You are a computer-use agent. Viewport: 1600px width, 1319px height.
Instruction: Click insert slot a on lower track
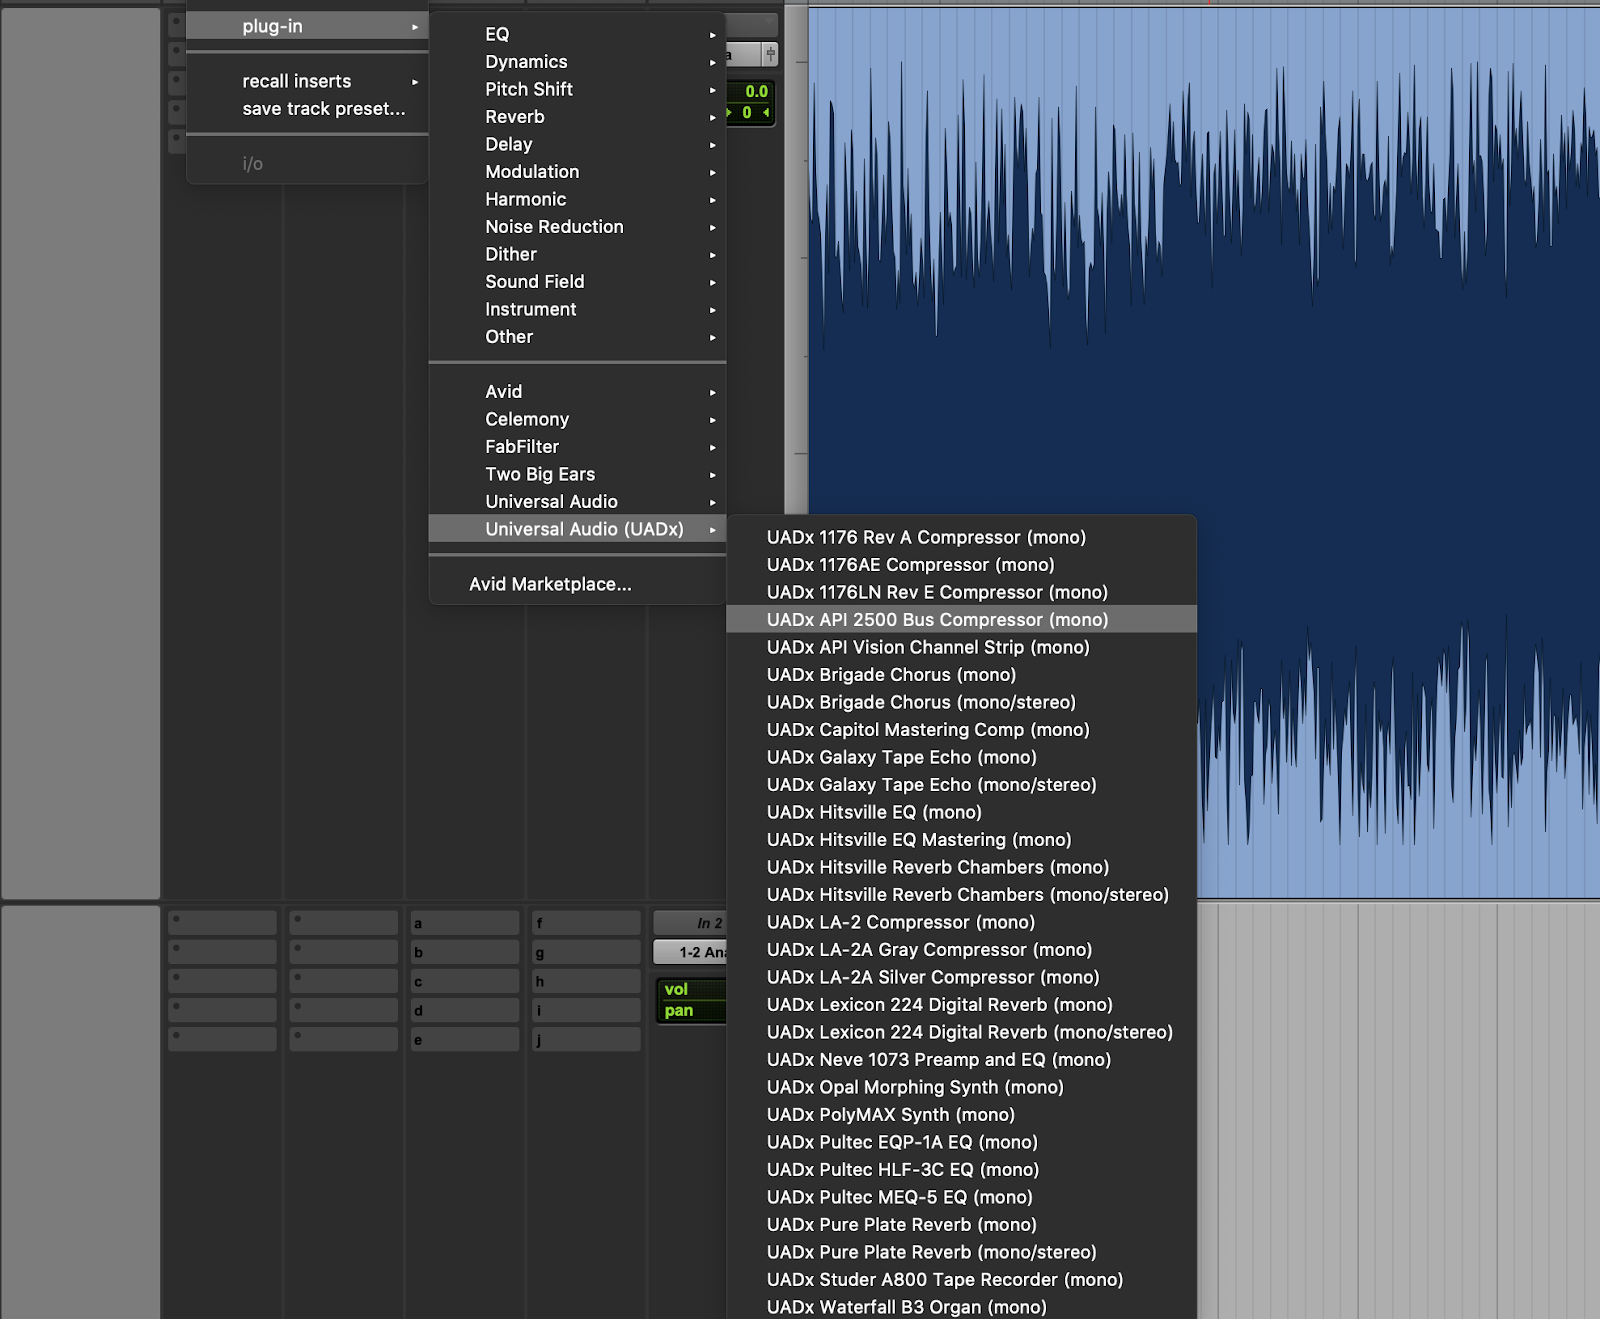point(465,923)
